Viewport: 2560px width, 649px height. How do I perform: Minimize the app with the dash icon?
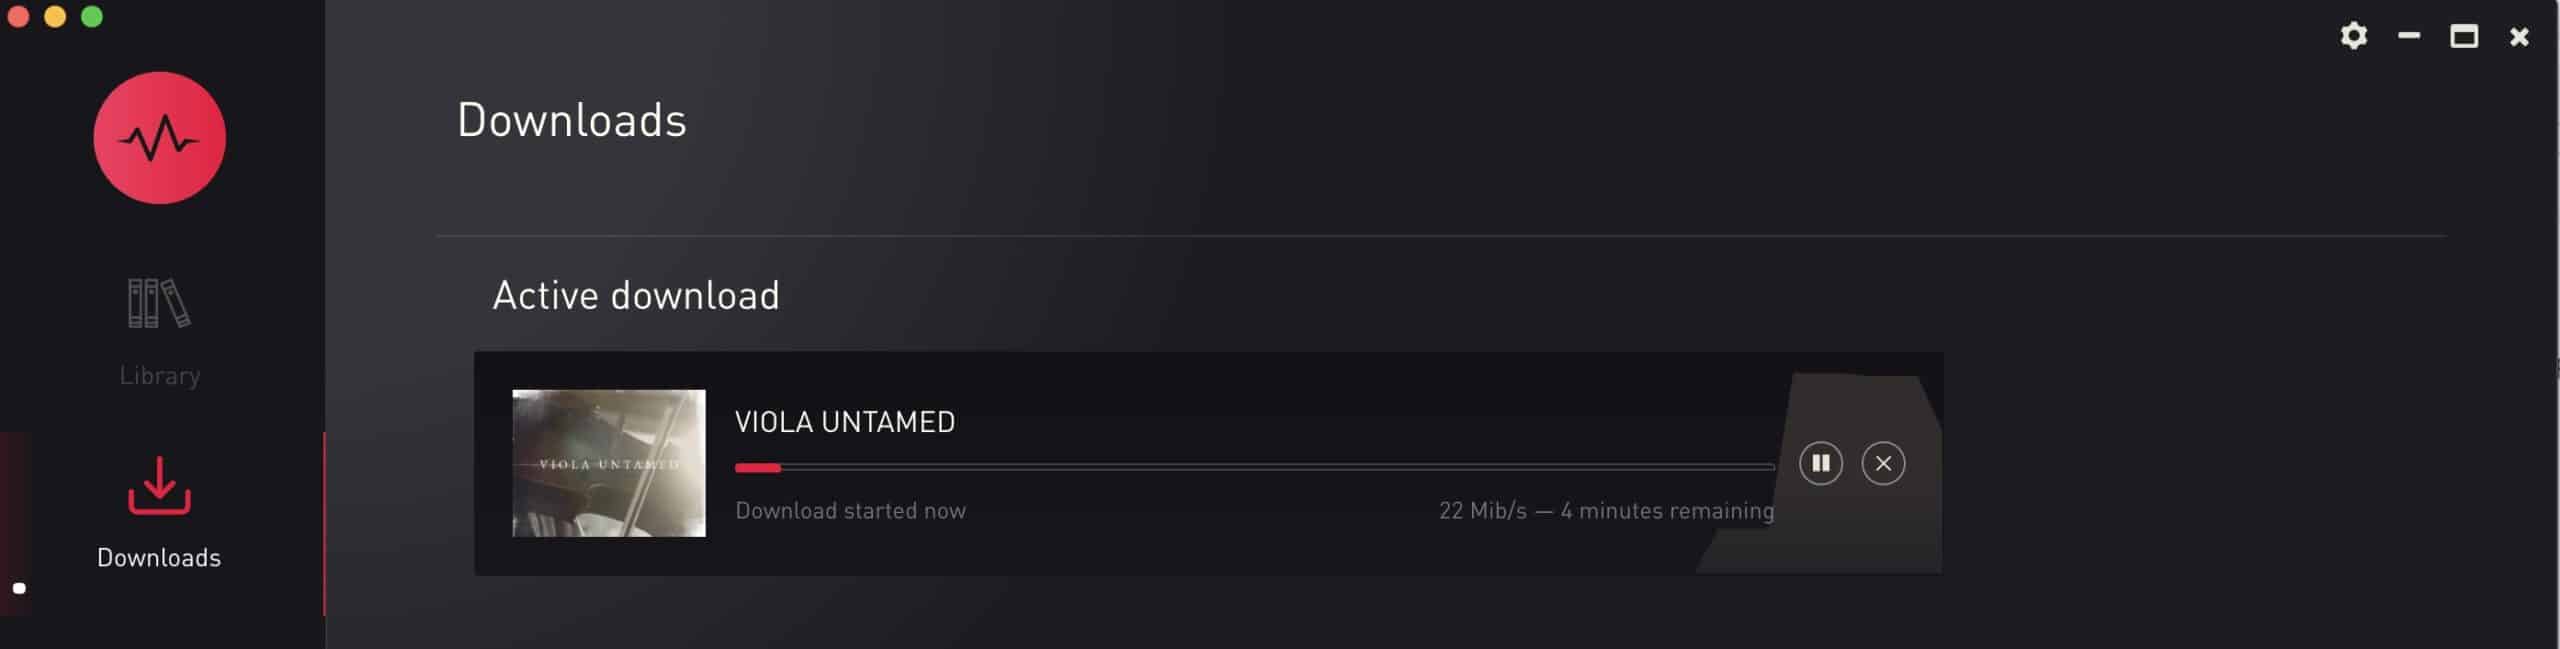tap(2409, 36)
